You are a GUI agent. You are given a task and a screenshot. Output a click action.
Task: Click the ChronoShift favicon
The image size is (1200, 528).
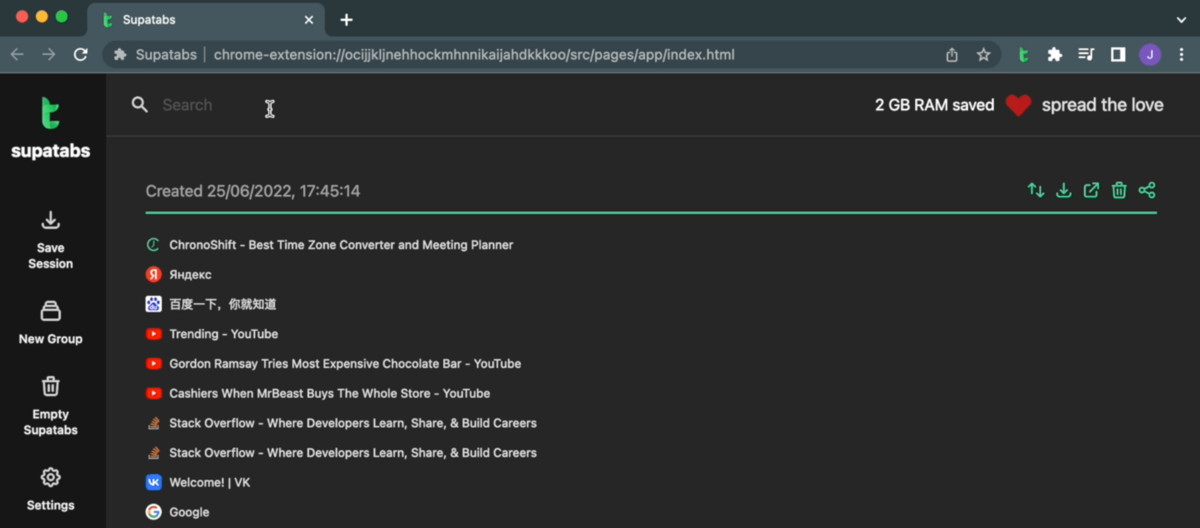pos(153,245)
